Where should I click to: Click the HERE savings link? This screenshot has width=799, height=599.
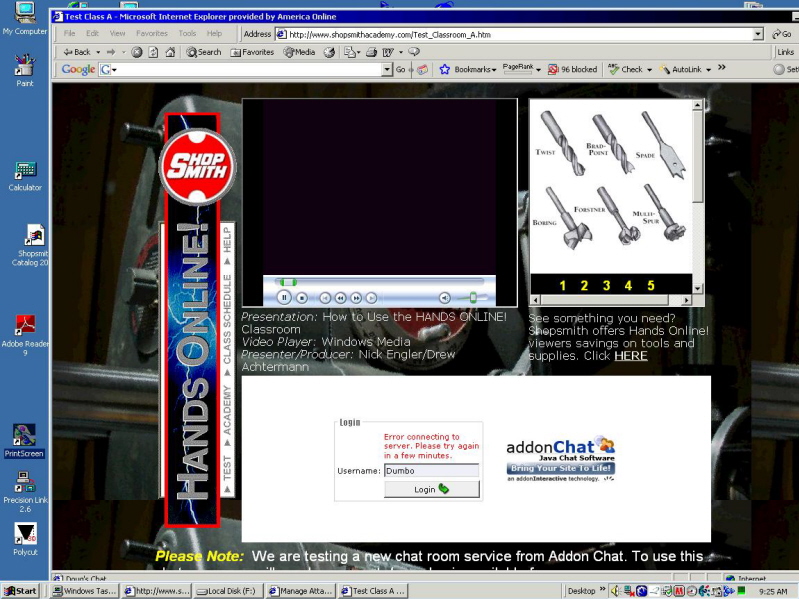point(631,356)
